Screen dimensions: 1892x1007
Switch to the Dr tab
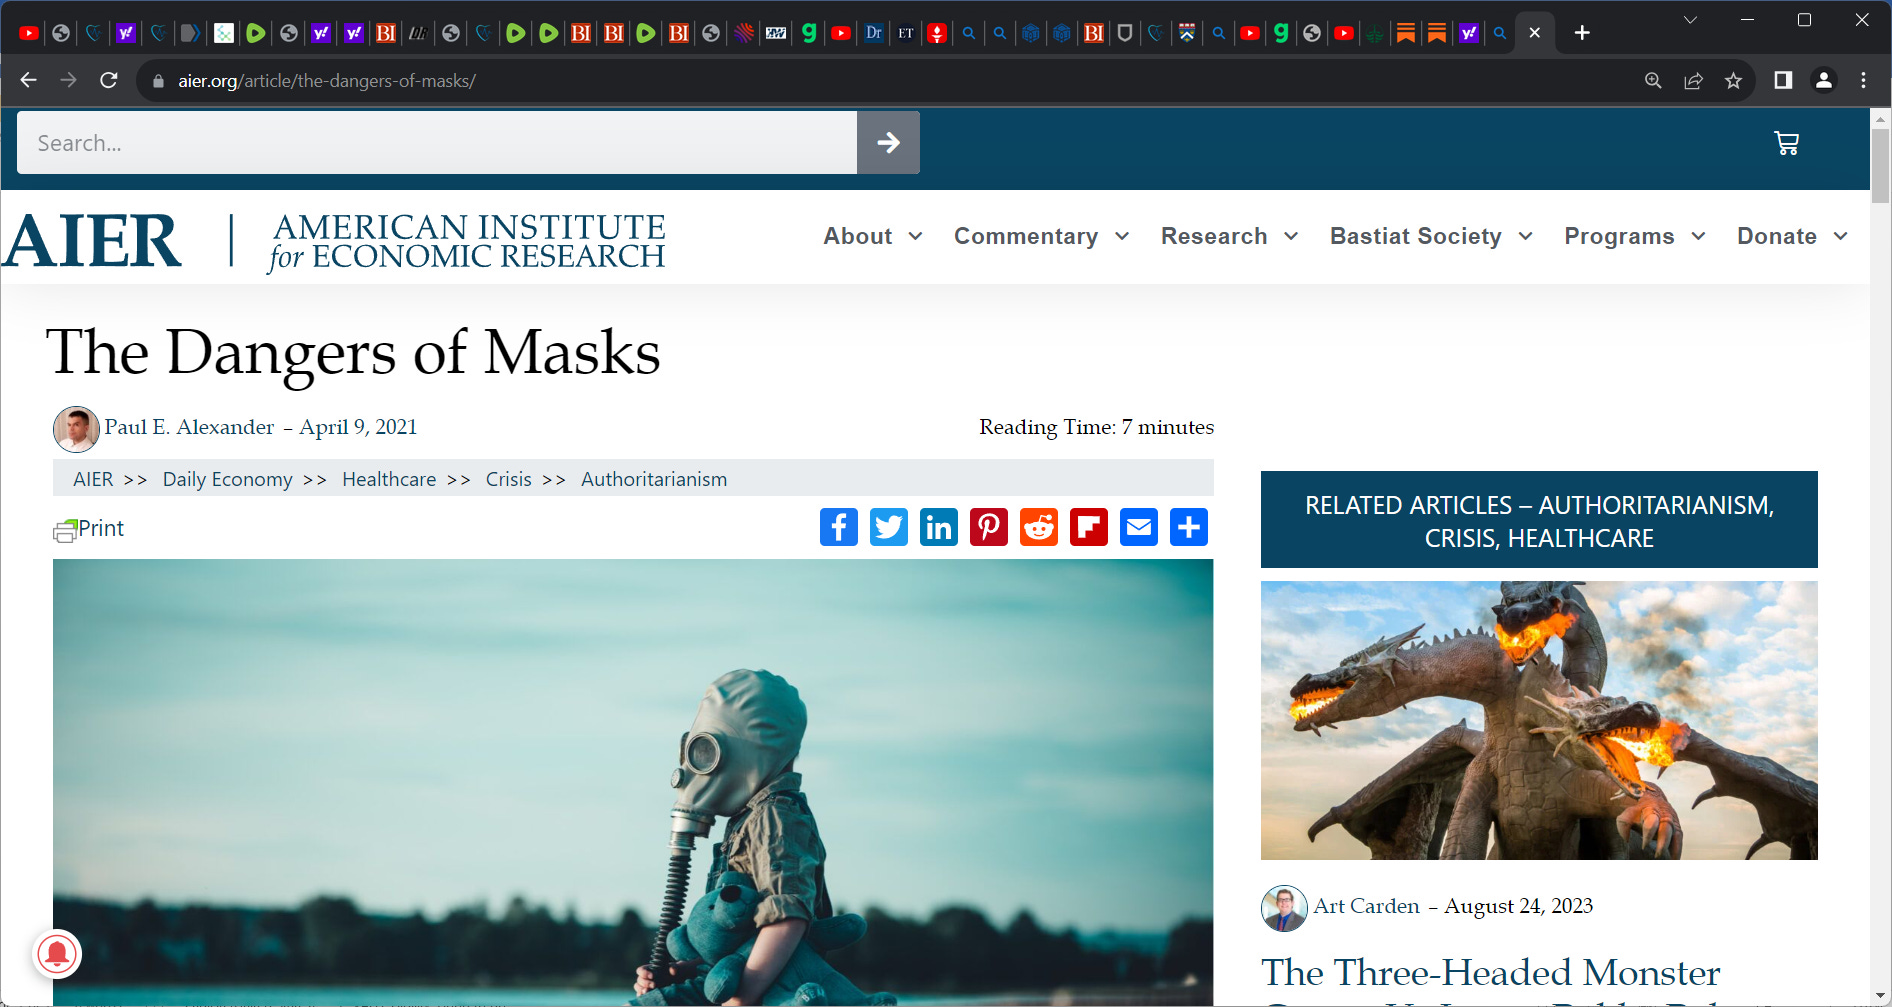click(x=873, y=33)
